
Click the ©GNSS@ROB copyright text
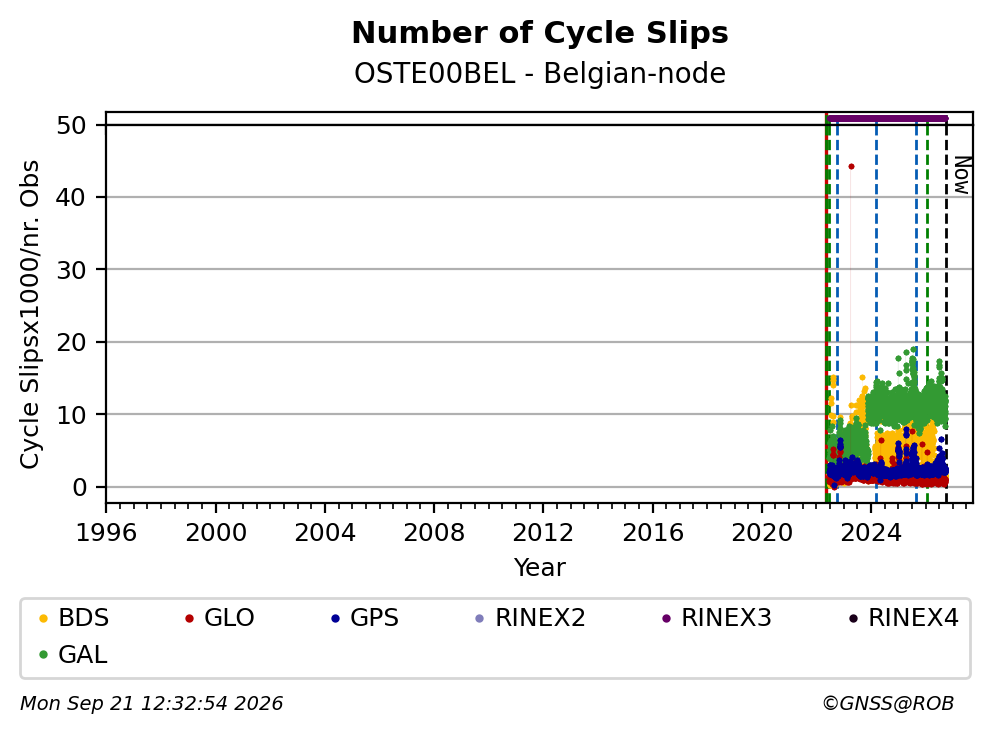888,704
